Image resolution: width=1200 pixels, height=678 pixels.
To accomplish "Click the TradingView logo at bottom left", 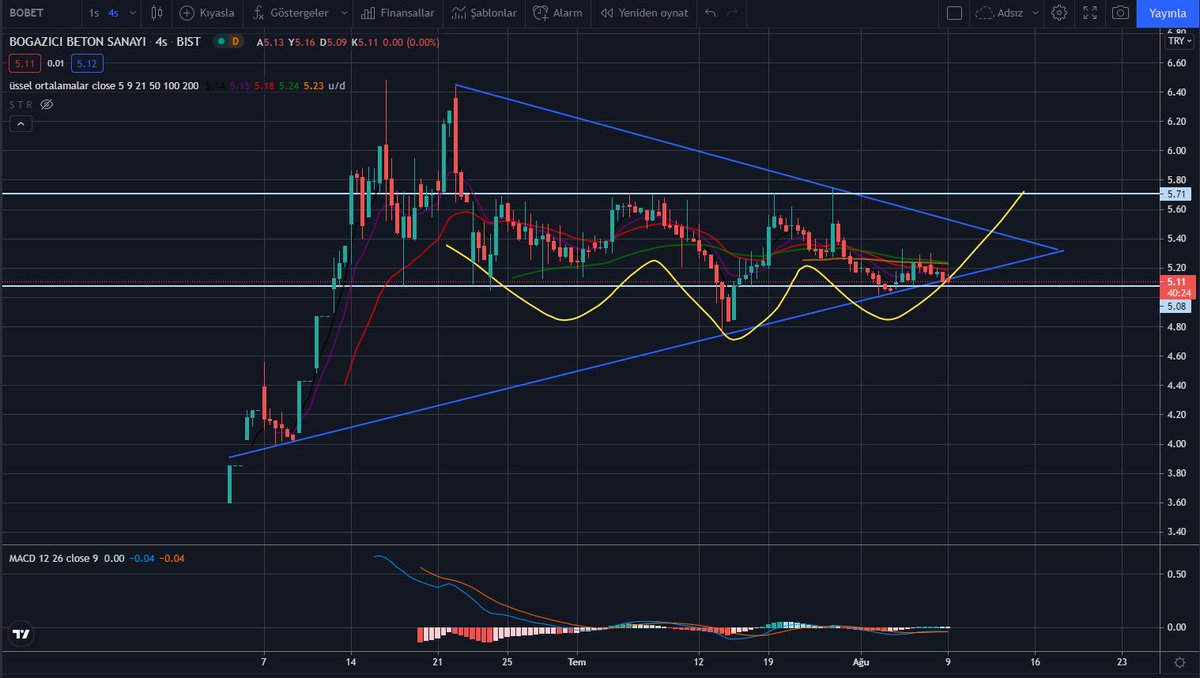I will click(x=20, y=634).
